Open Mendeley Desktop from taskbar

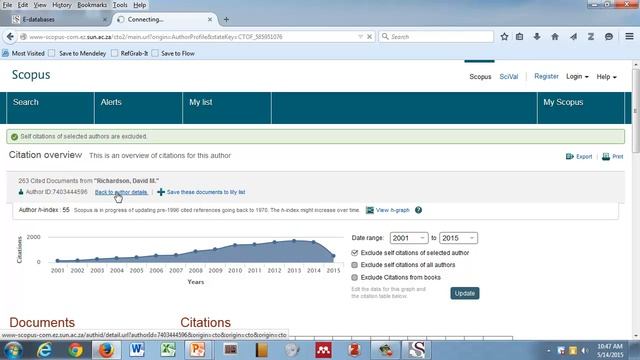[323, 350]
